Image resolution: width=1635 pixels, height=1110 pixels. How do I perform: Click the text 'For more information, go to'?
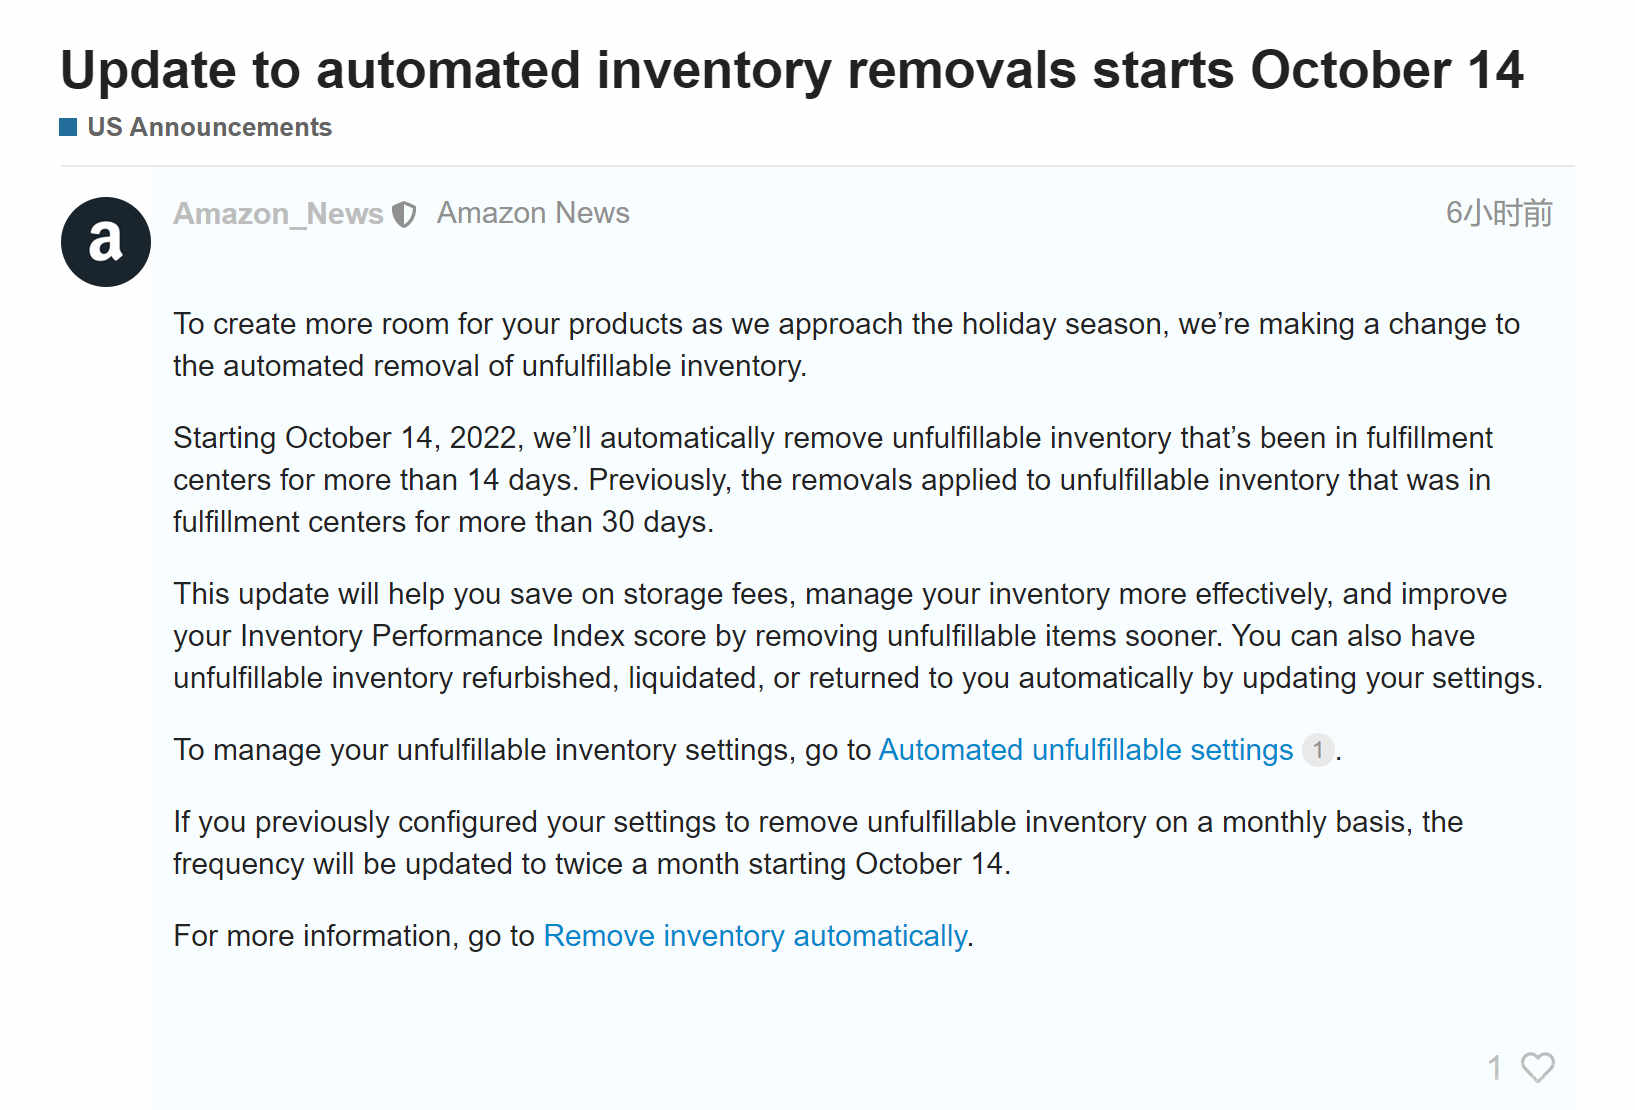click(x=354, y=936)
